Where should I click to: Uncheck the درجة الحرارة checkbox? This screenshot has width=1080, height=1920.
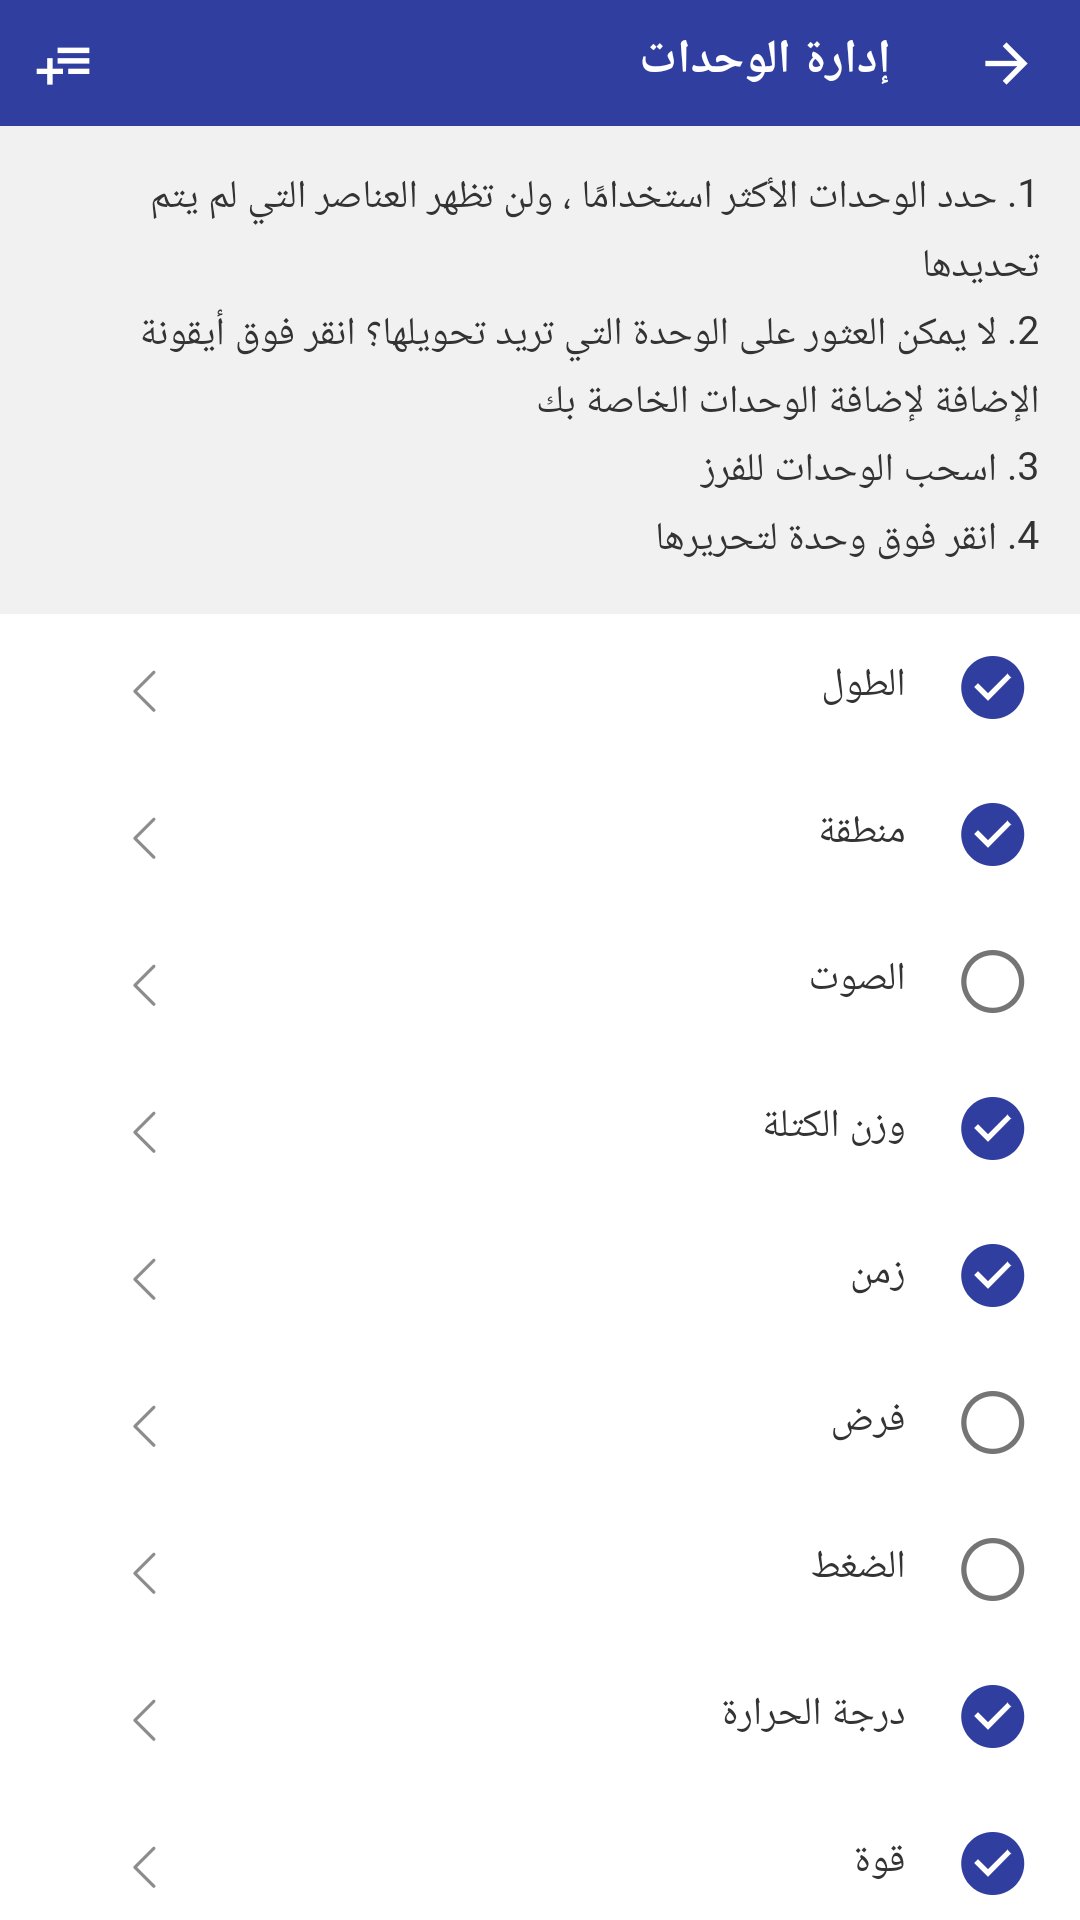click(x=992, y=1716)
